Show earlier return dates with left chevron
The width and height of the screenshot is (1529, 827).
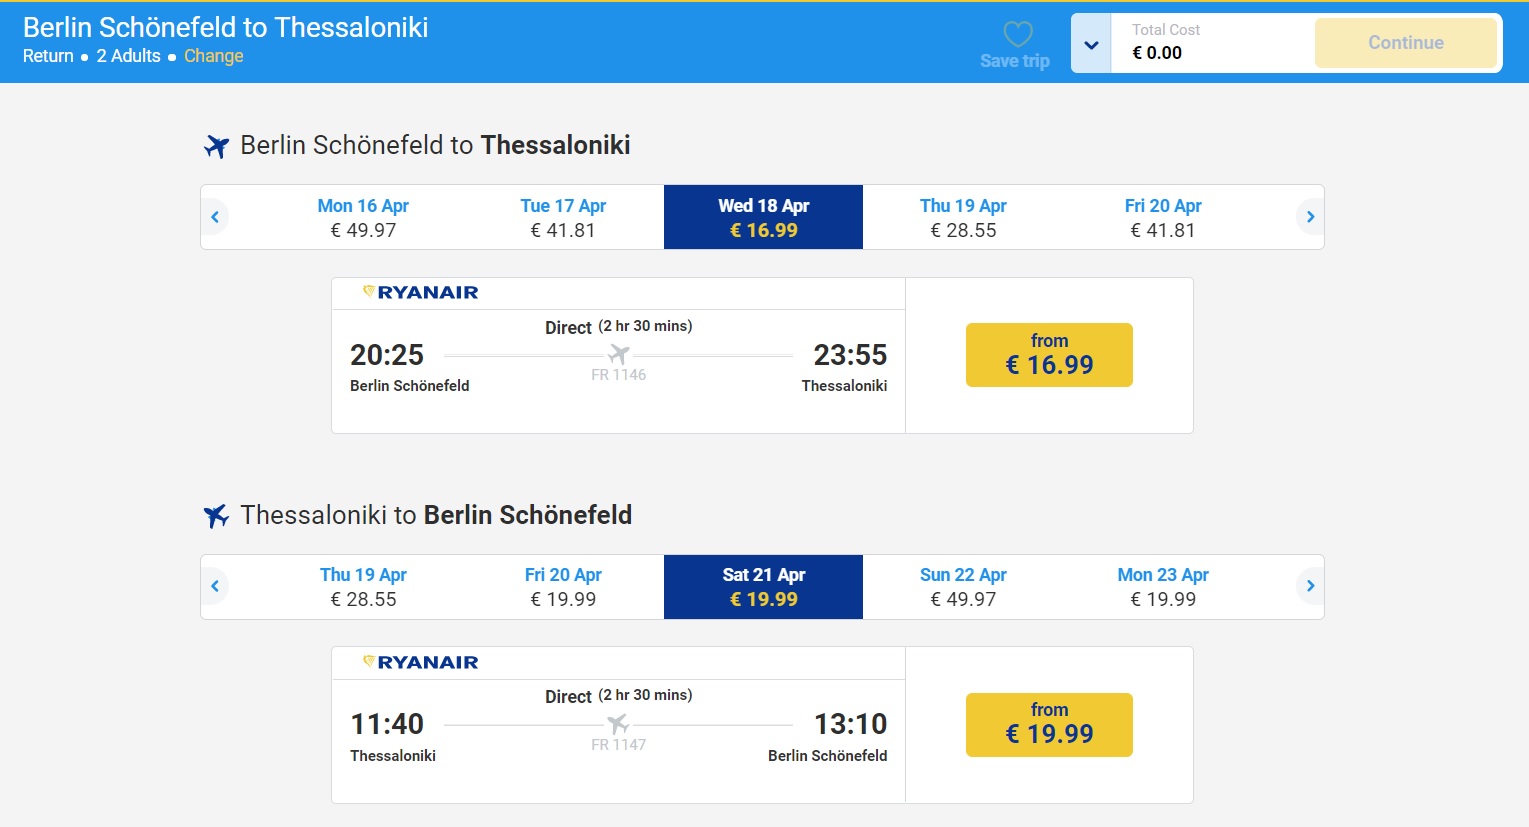(x=215, y=586)
